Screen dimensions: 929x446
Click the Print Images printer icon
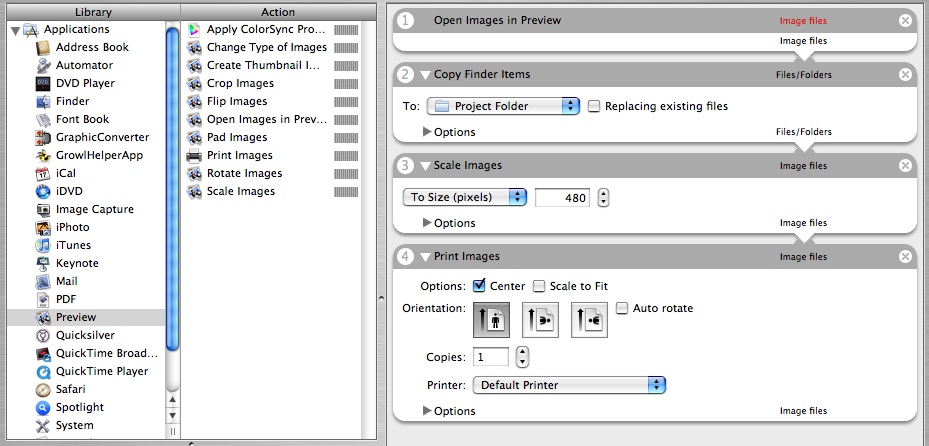[x=194, y=156]
